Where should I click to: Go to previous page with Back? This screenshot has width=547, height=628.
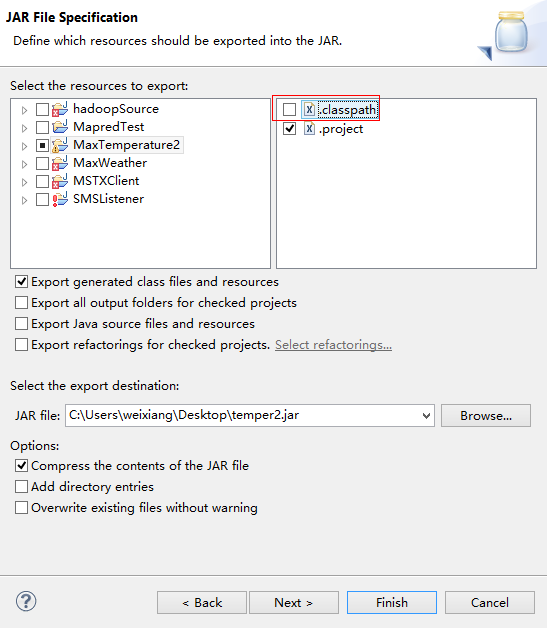click(x=202, y=602)
